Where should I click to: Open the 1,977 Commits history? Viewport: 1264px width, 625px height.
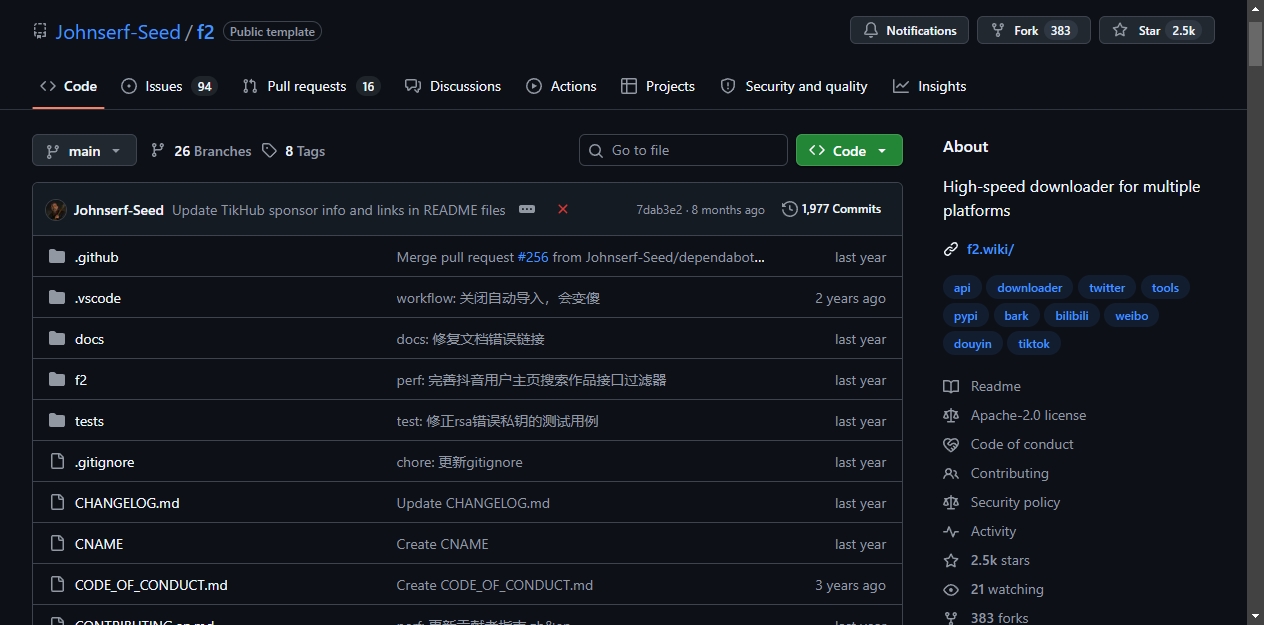click(x=832, y=209)
